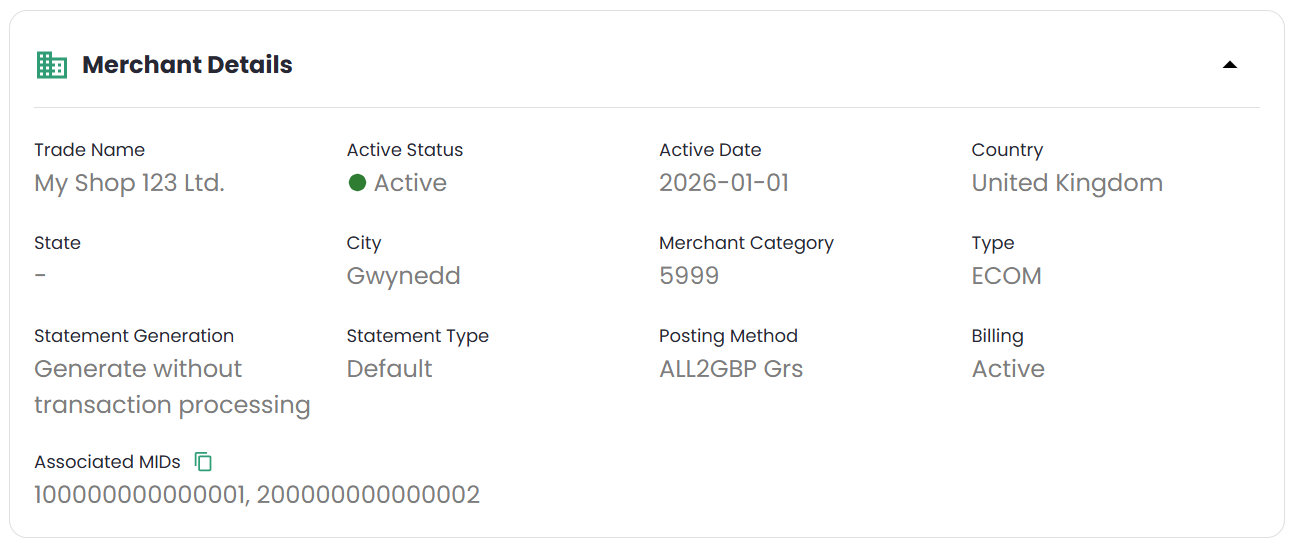The image size is (1294, 547).
Task: Click the Billing value Active
Action: click(x=1008, y=369)
